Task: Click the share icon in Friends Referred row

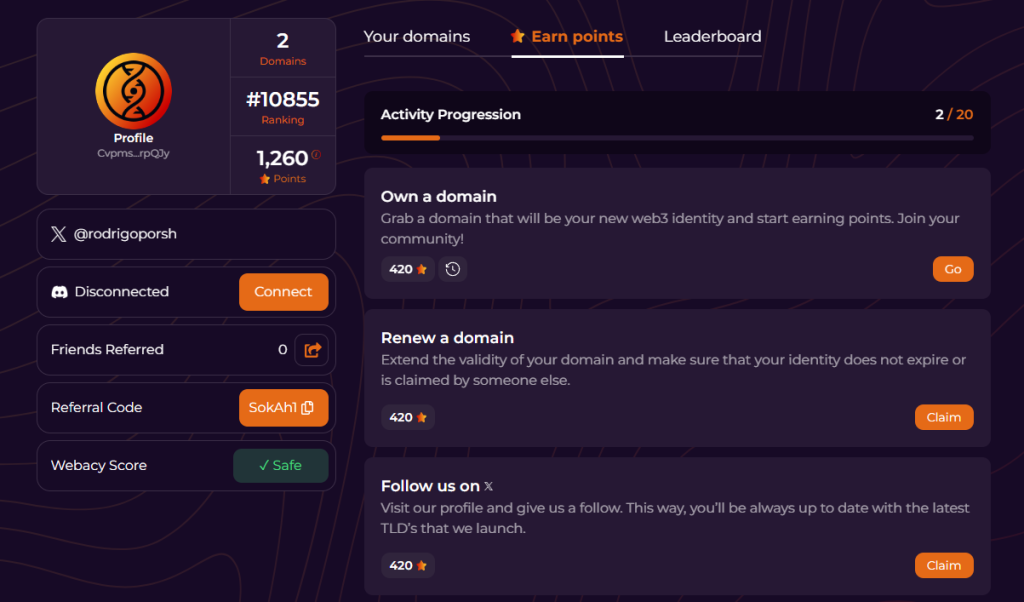Action: click(311, 350)
